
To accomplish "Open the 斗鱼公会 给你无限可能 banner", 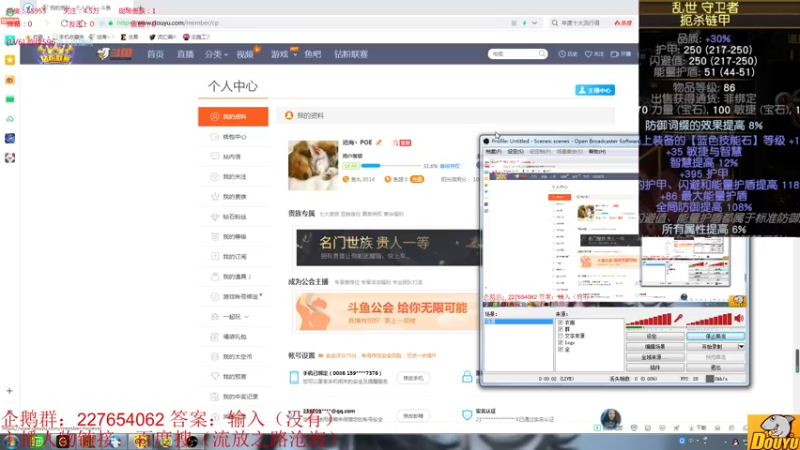I will tap(387, 312).
